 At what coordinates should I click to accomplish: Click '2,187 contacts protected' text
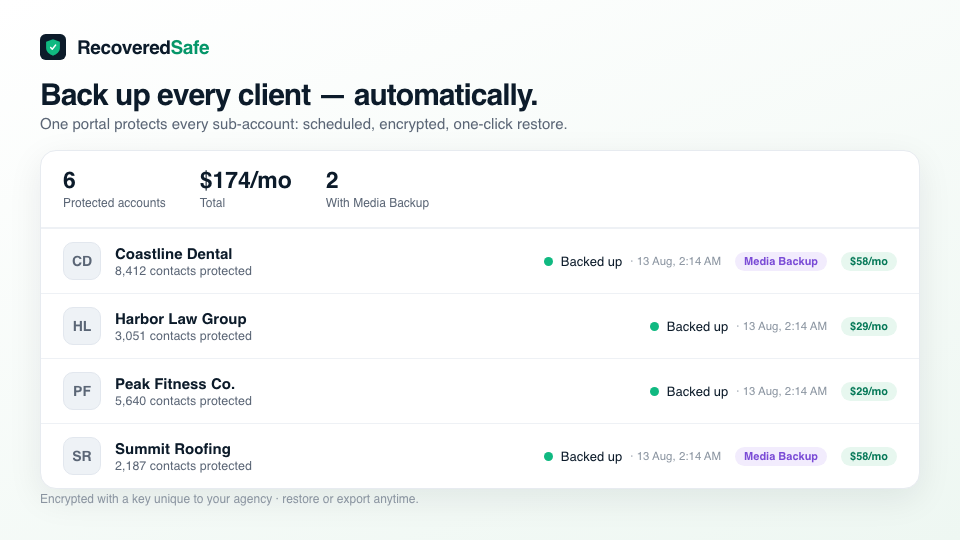[183, 465]
